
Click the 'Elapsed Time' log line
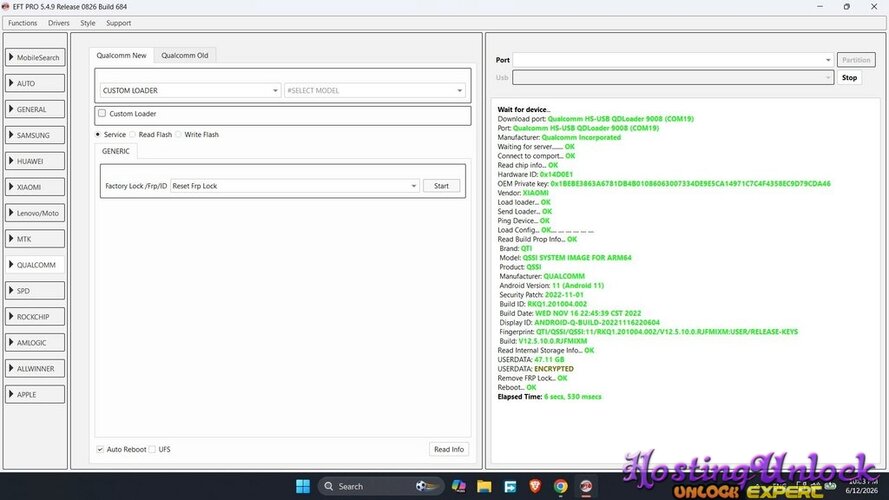[x=549, y=397]
